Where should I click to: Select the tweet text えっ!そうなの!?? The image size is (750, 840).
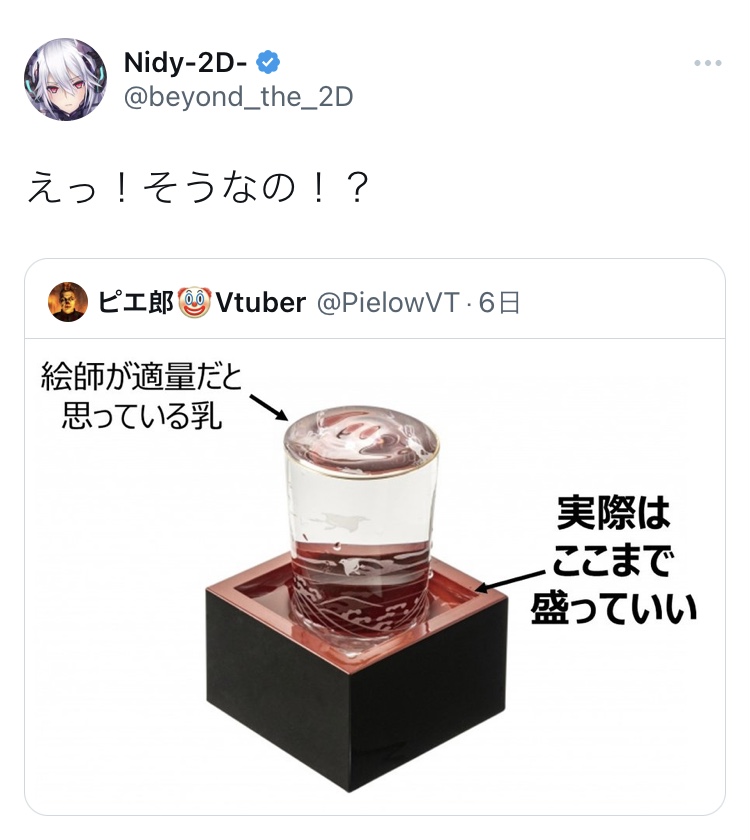coord(198,188)
